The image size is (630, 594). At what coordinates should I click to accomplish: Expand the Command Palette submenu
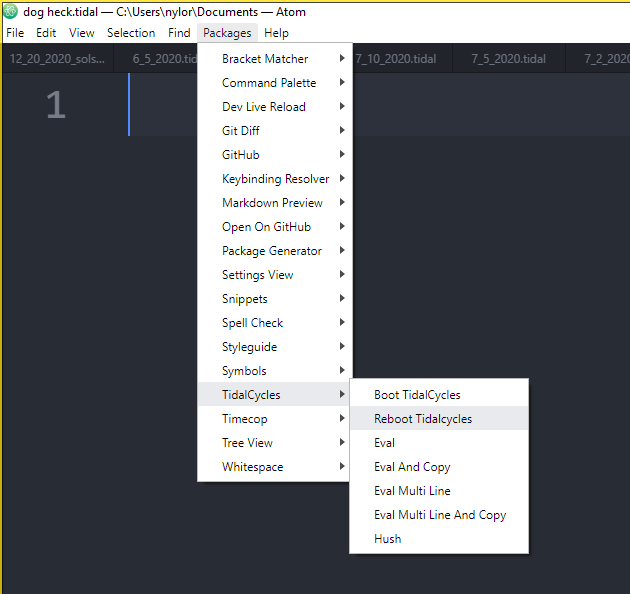(275, 83)
